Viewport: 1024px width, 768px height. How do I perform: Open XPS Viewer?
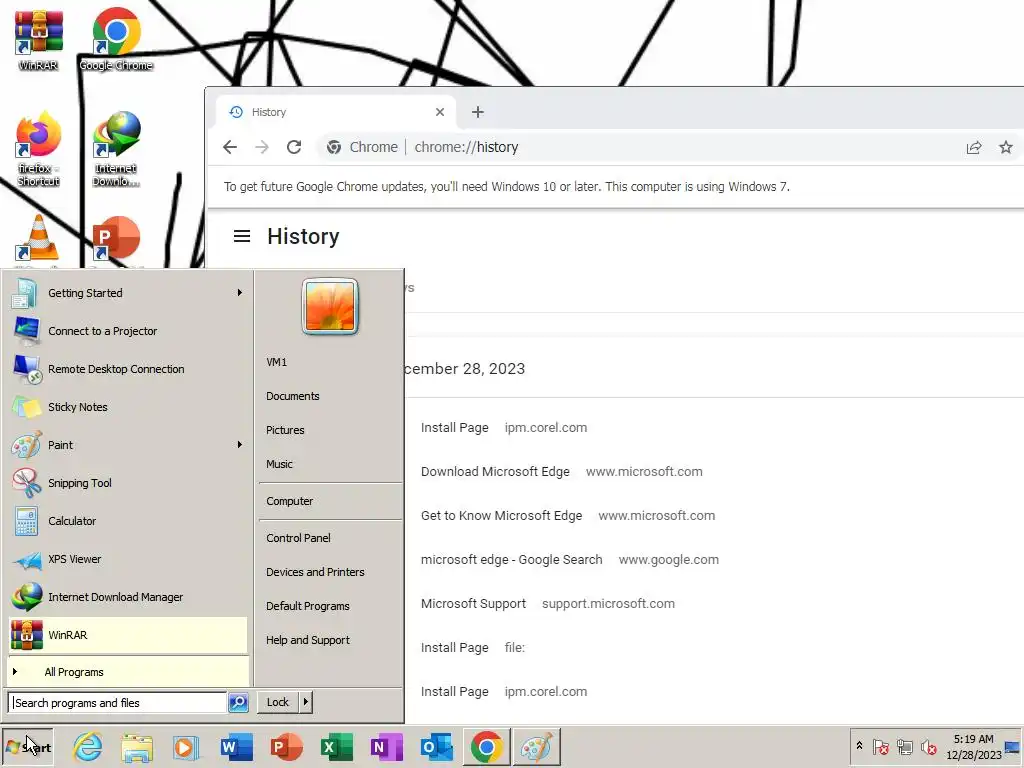[x=129, y=559]
